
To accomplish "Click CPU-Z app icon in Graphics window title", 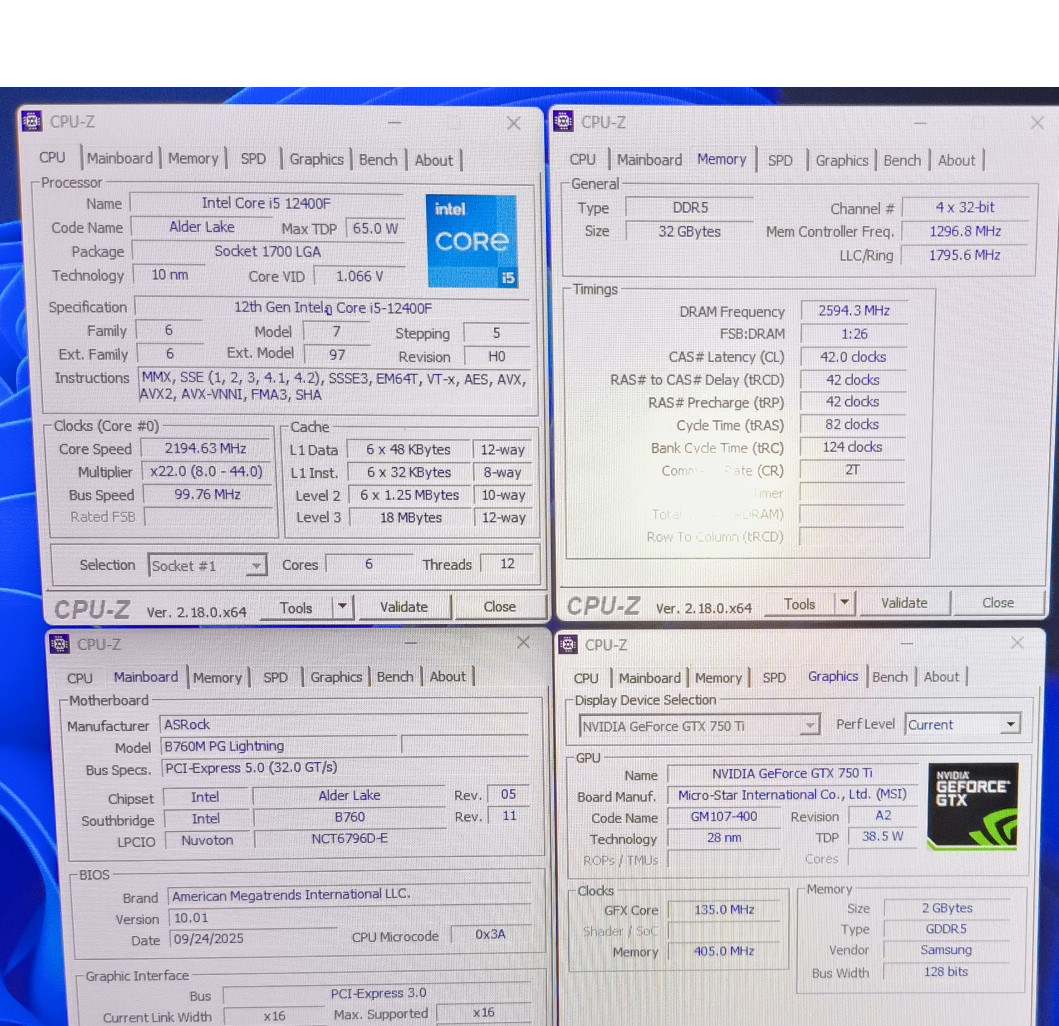I will 568,644.
